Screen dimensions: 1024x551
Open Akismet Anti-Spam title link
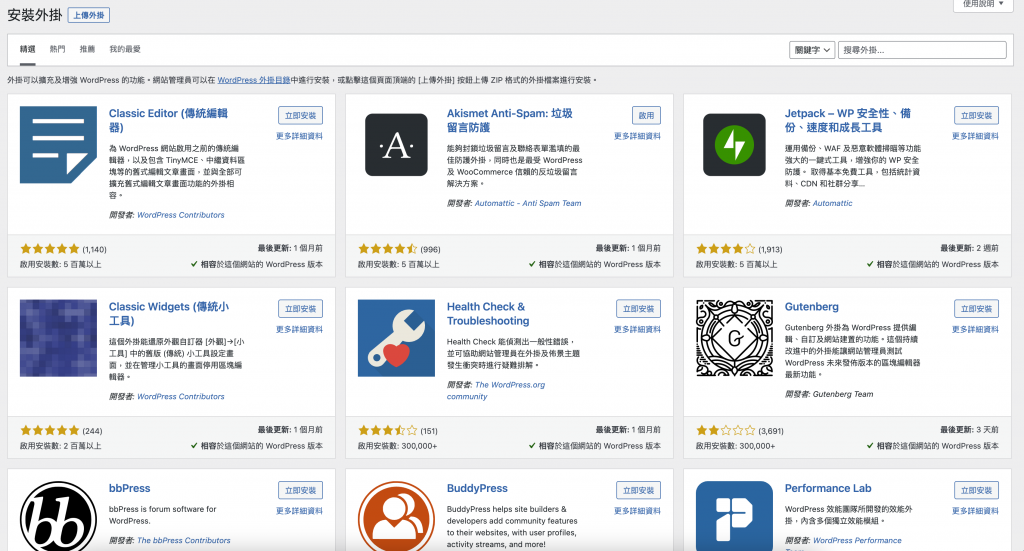509,120
